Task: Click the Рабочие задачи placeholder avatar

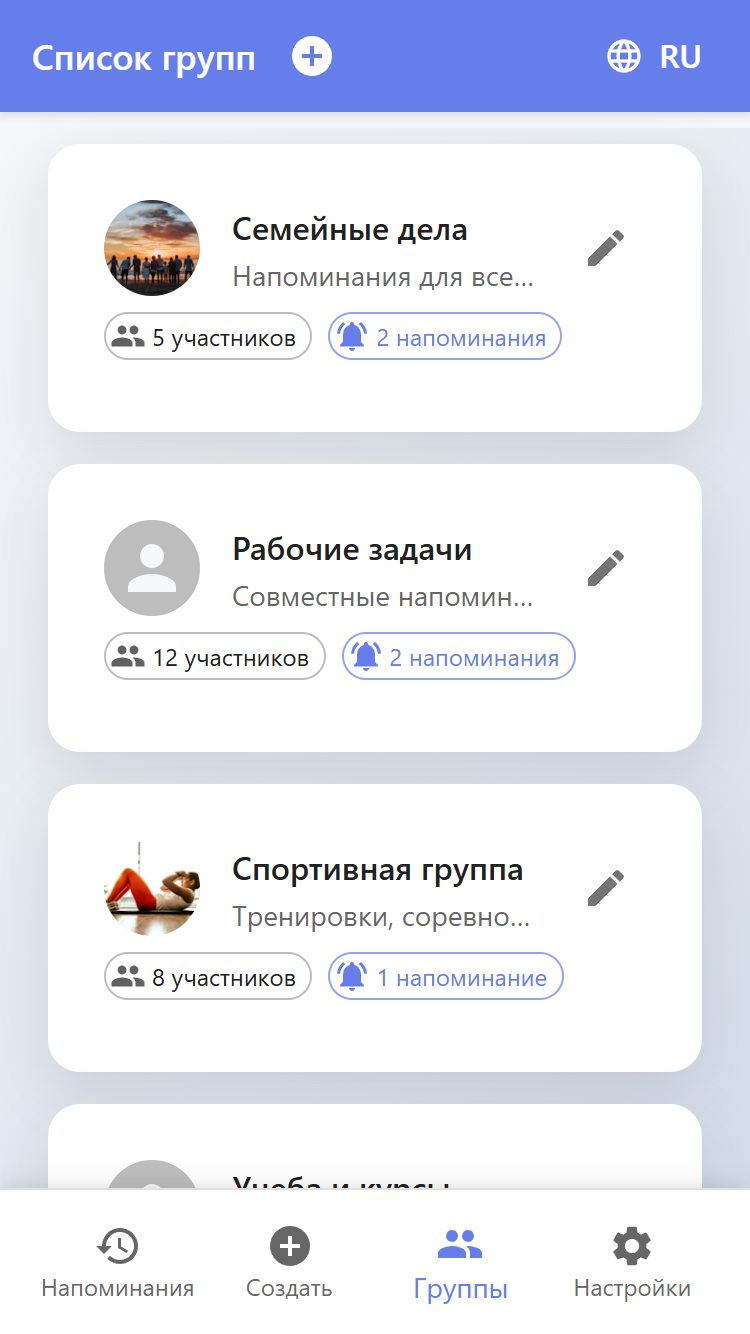Action: [x=152, y=568]
